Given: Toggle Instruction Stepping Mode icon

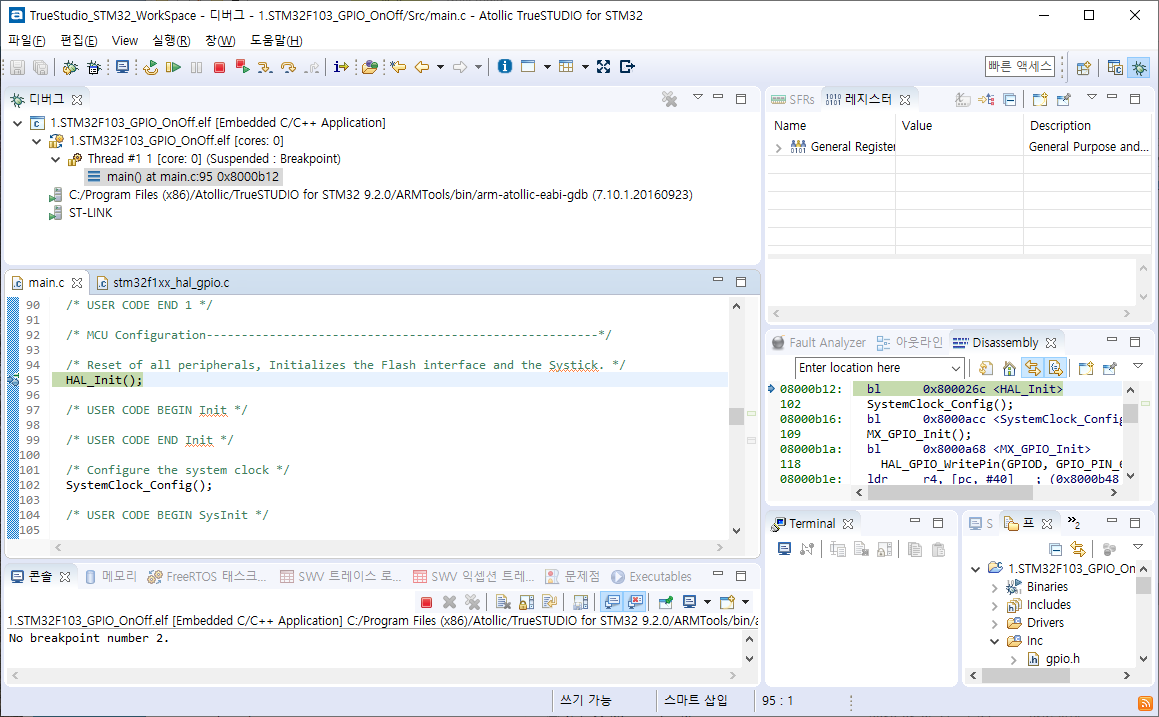Looking at the screenshot, I should pos(340,67).
